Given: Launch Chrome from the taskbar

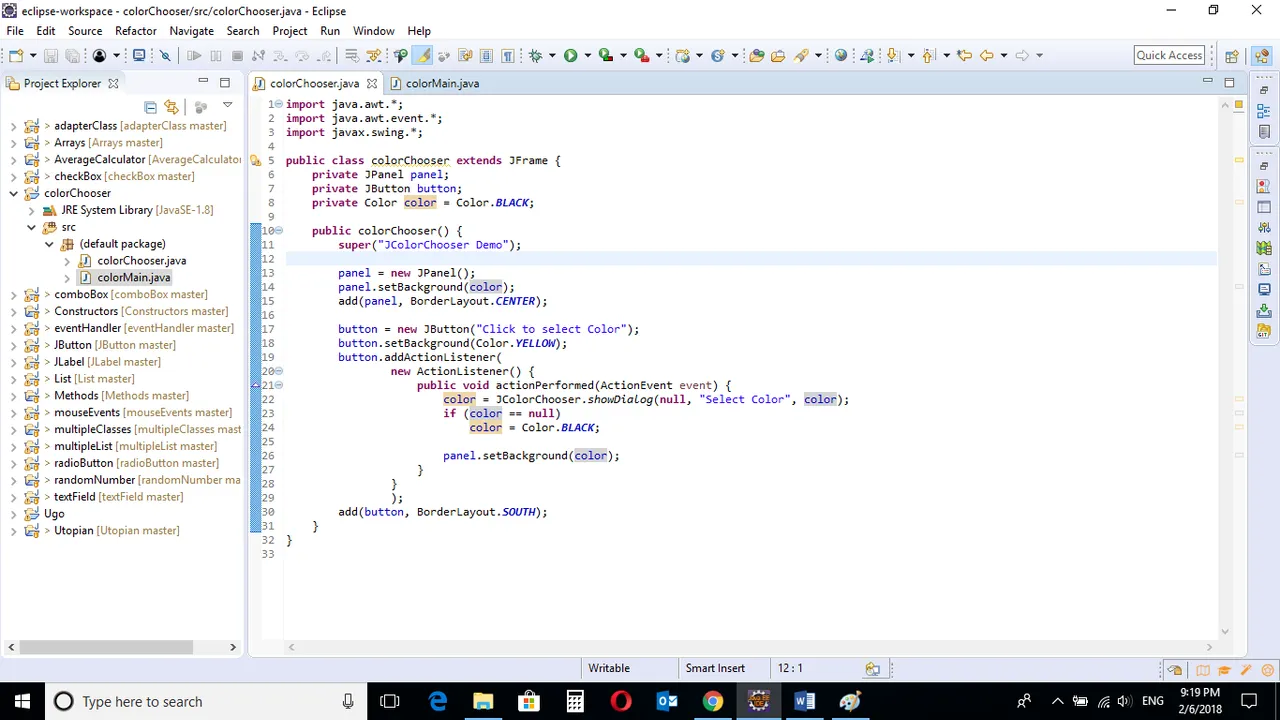Looking at the screenshot, I should click(711, 701).
